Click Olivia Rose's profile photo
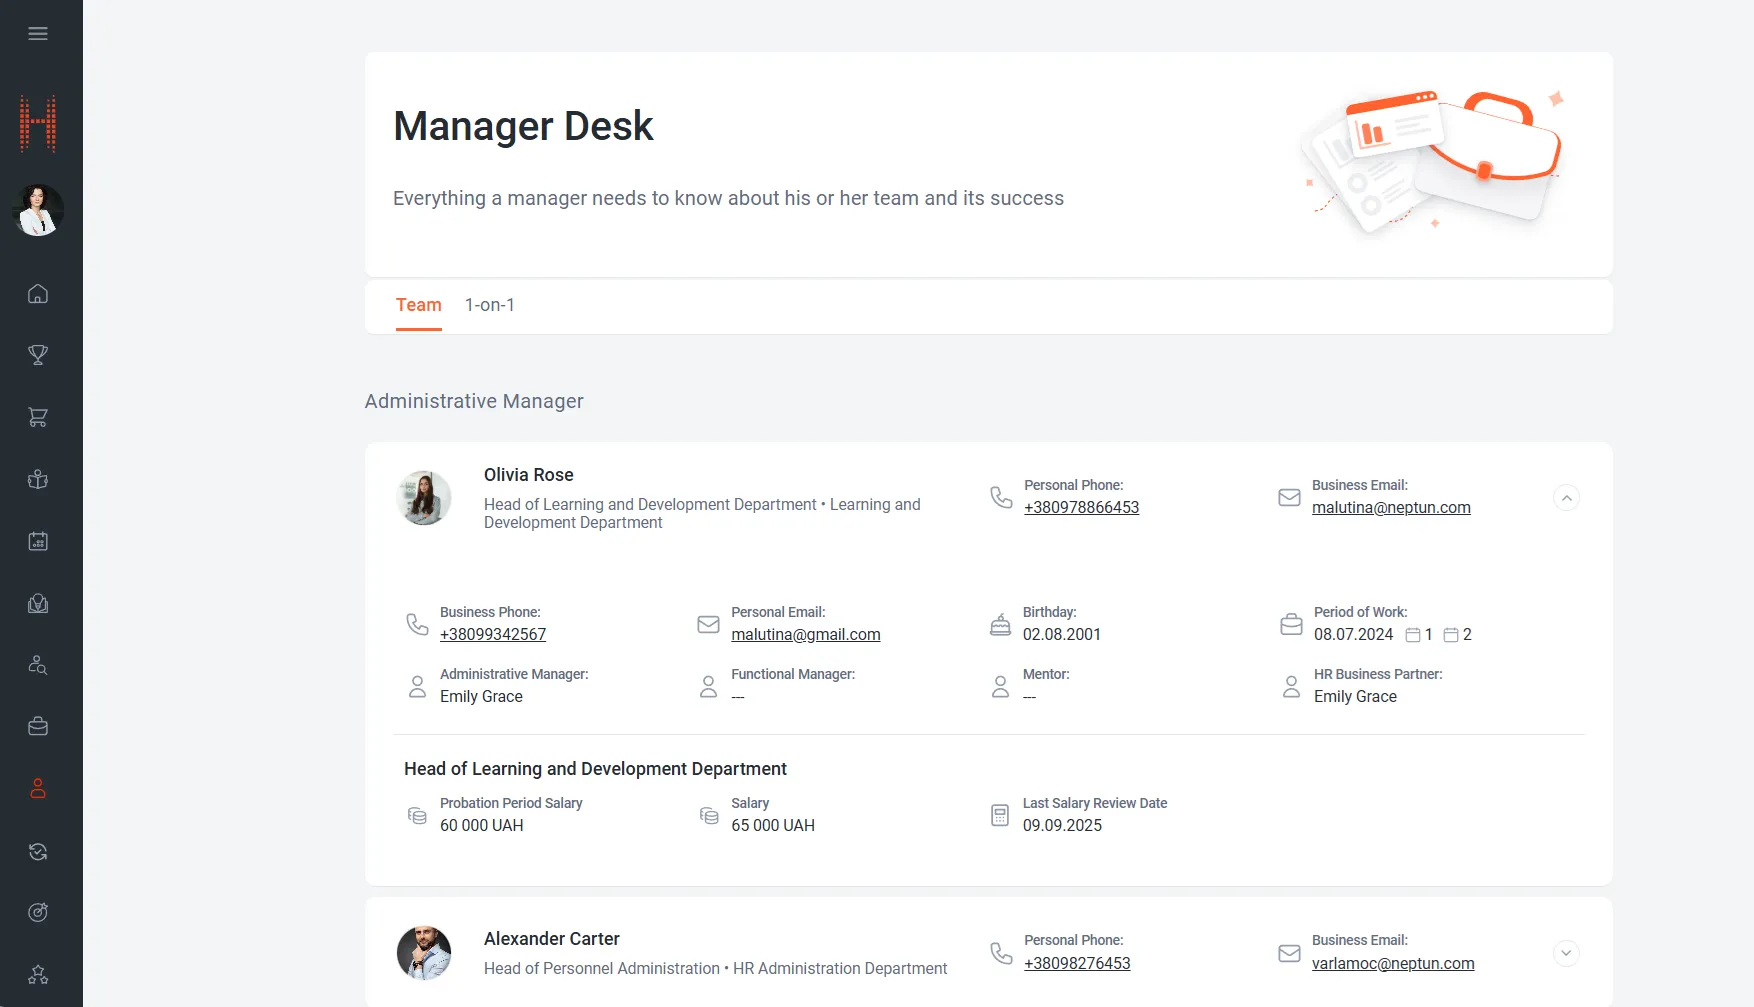The height and width of the screenshot is (1007, 1754). click(424, 498)
